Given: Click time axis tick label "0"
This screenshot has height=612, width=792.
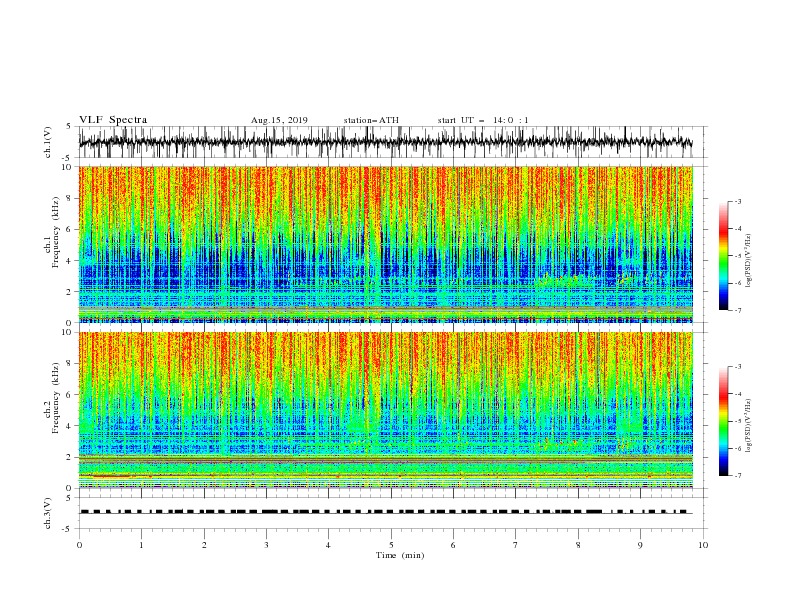Looking at the screenshot, I should [x=79, y=545].
